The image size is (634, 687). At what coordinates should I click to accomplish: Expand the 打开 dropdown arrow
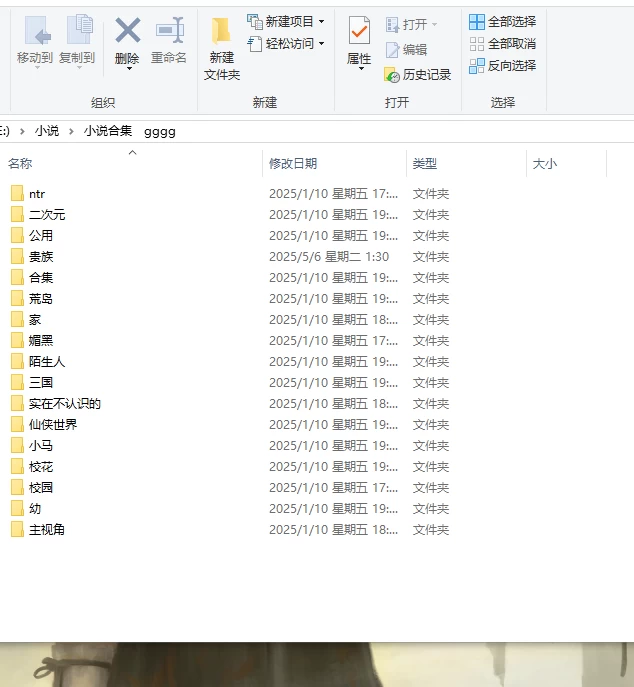(434, 24)
